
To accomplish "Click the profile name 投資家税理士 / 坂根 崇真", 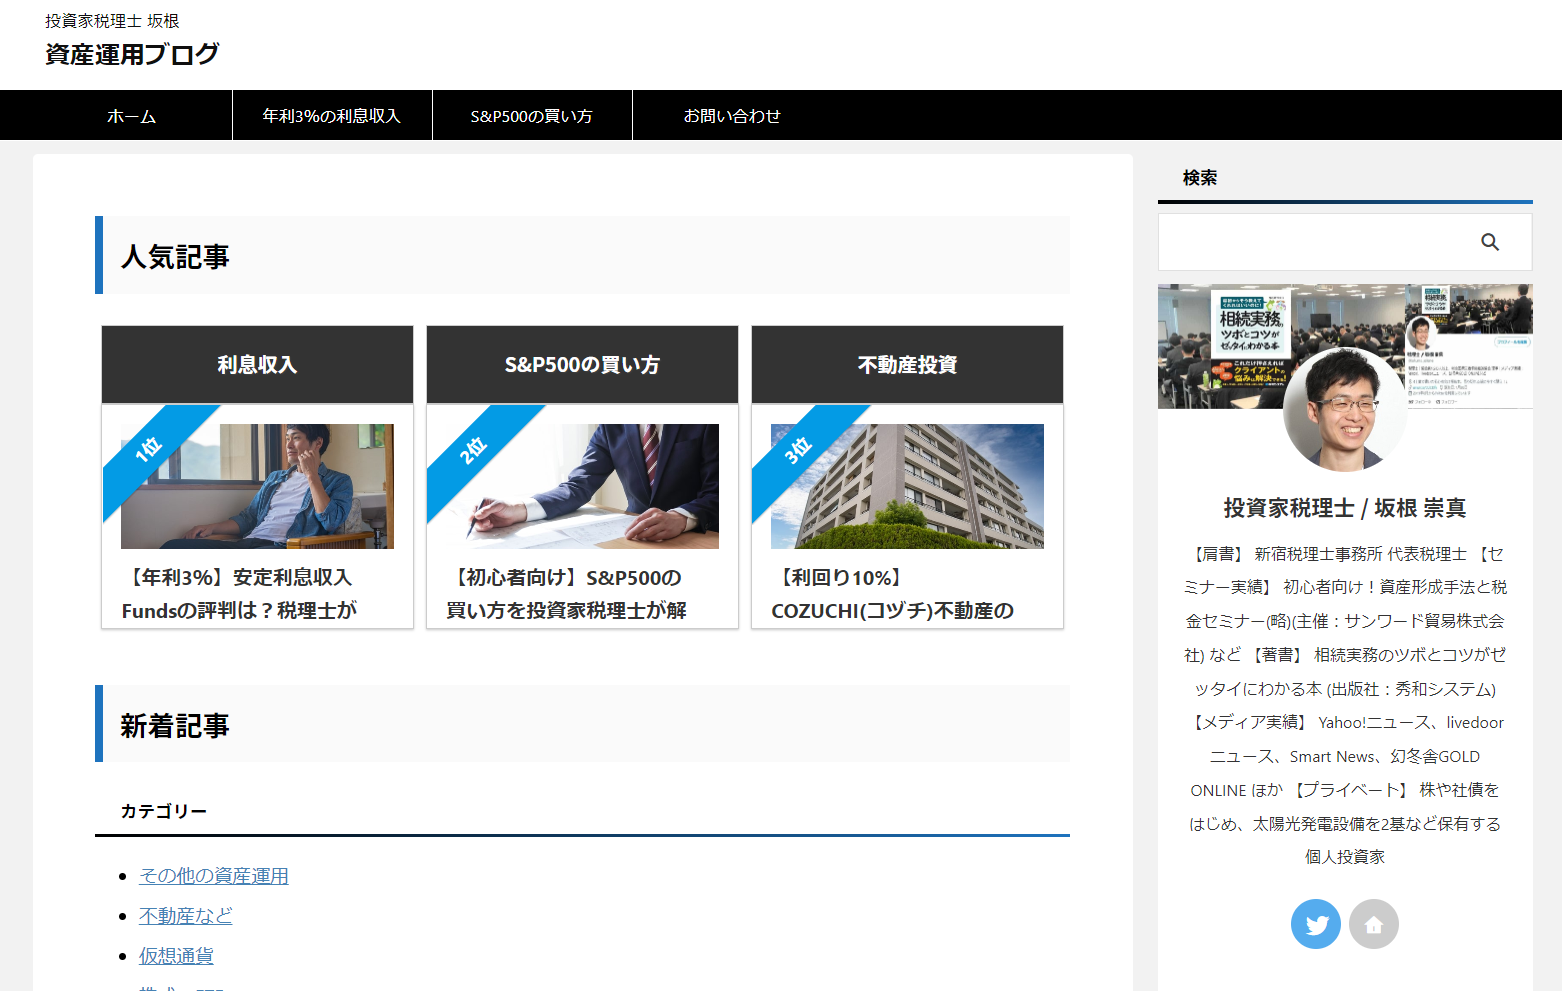I will coord(1345,508).
